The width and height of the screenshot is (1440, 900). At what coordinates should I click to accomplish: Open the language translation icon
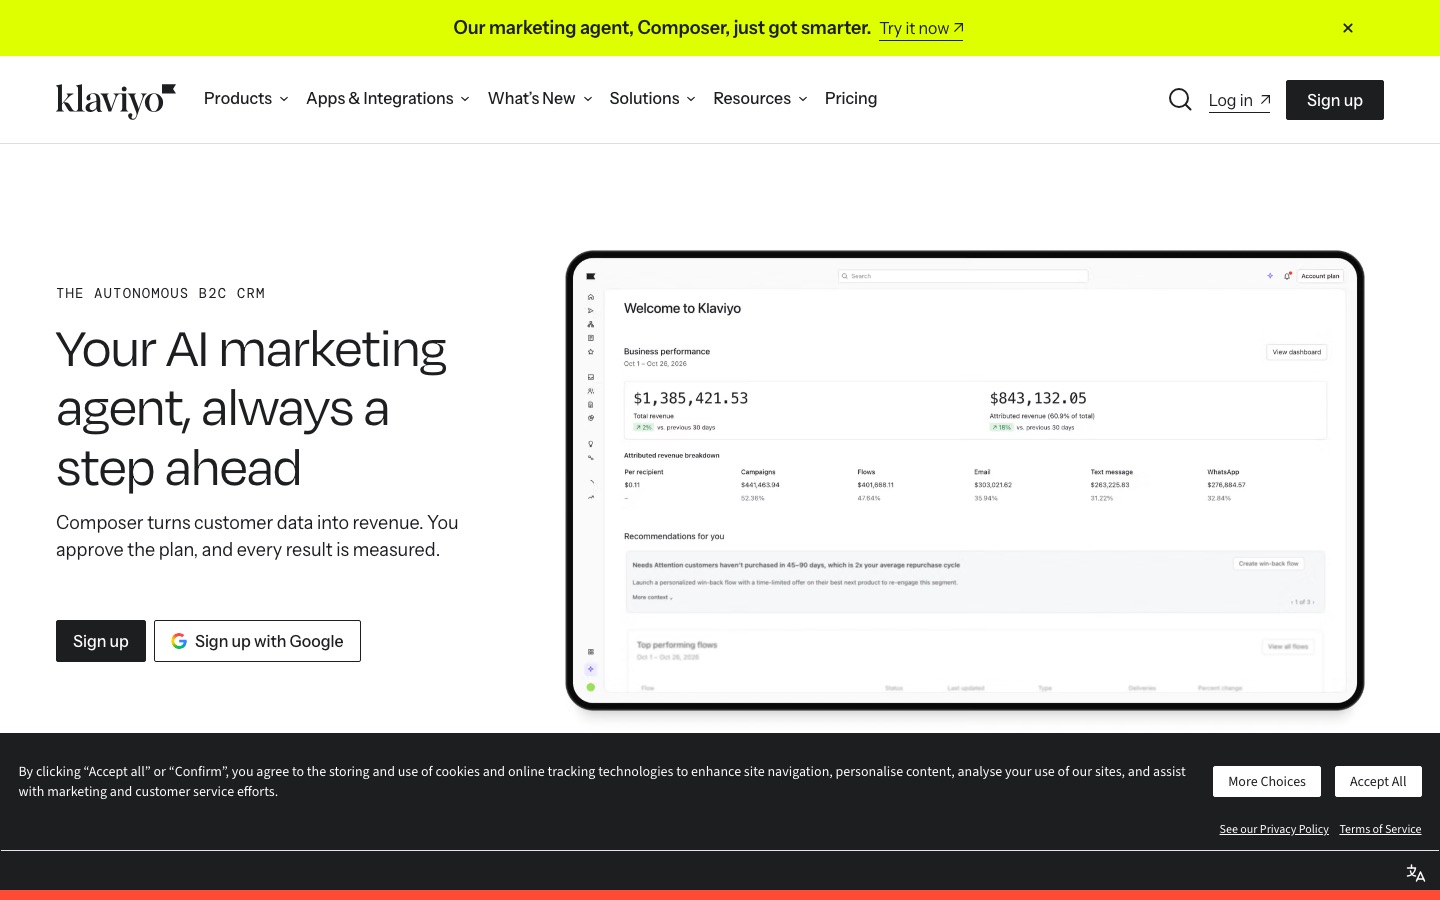(x=1416, y=873)
